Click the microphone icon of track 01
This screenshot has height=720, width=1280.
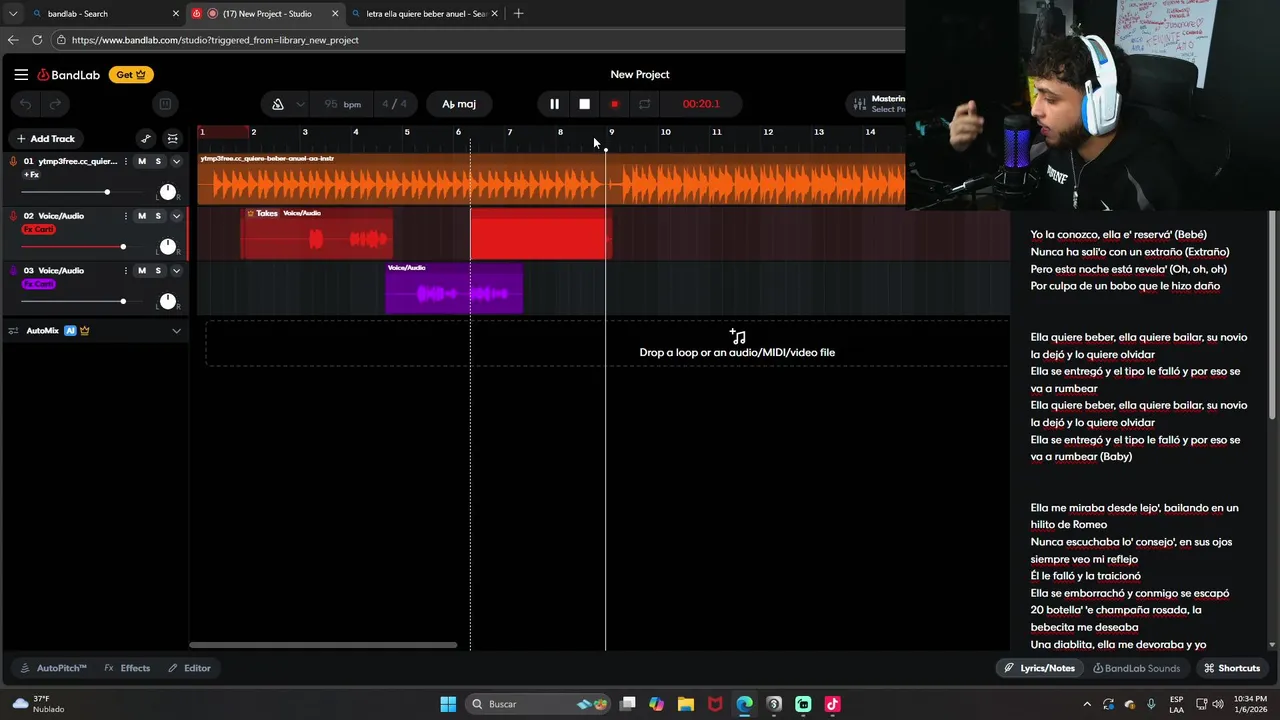13,161
